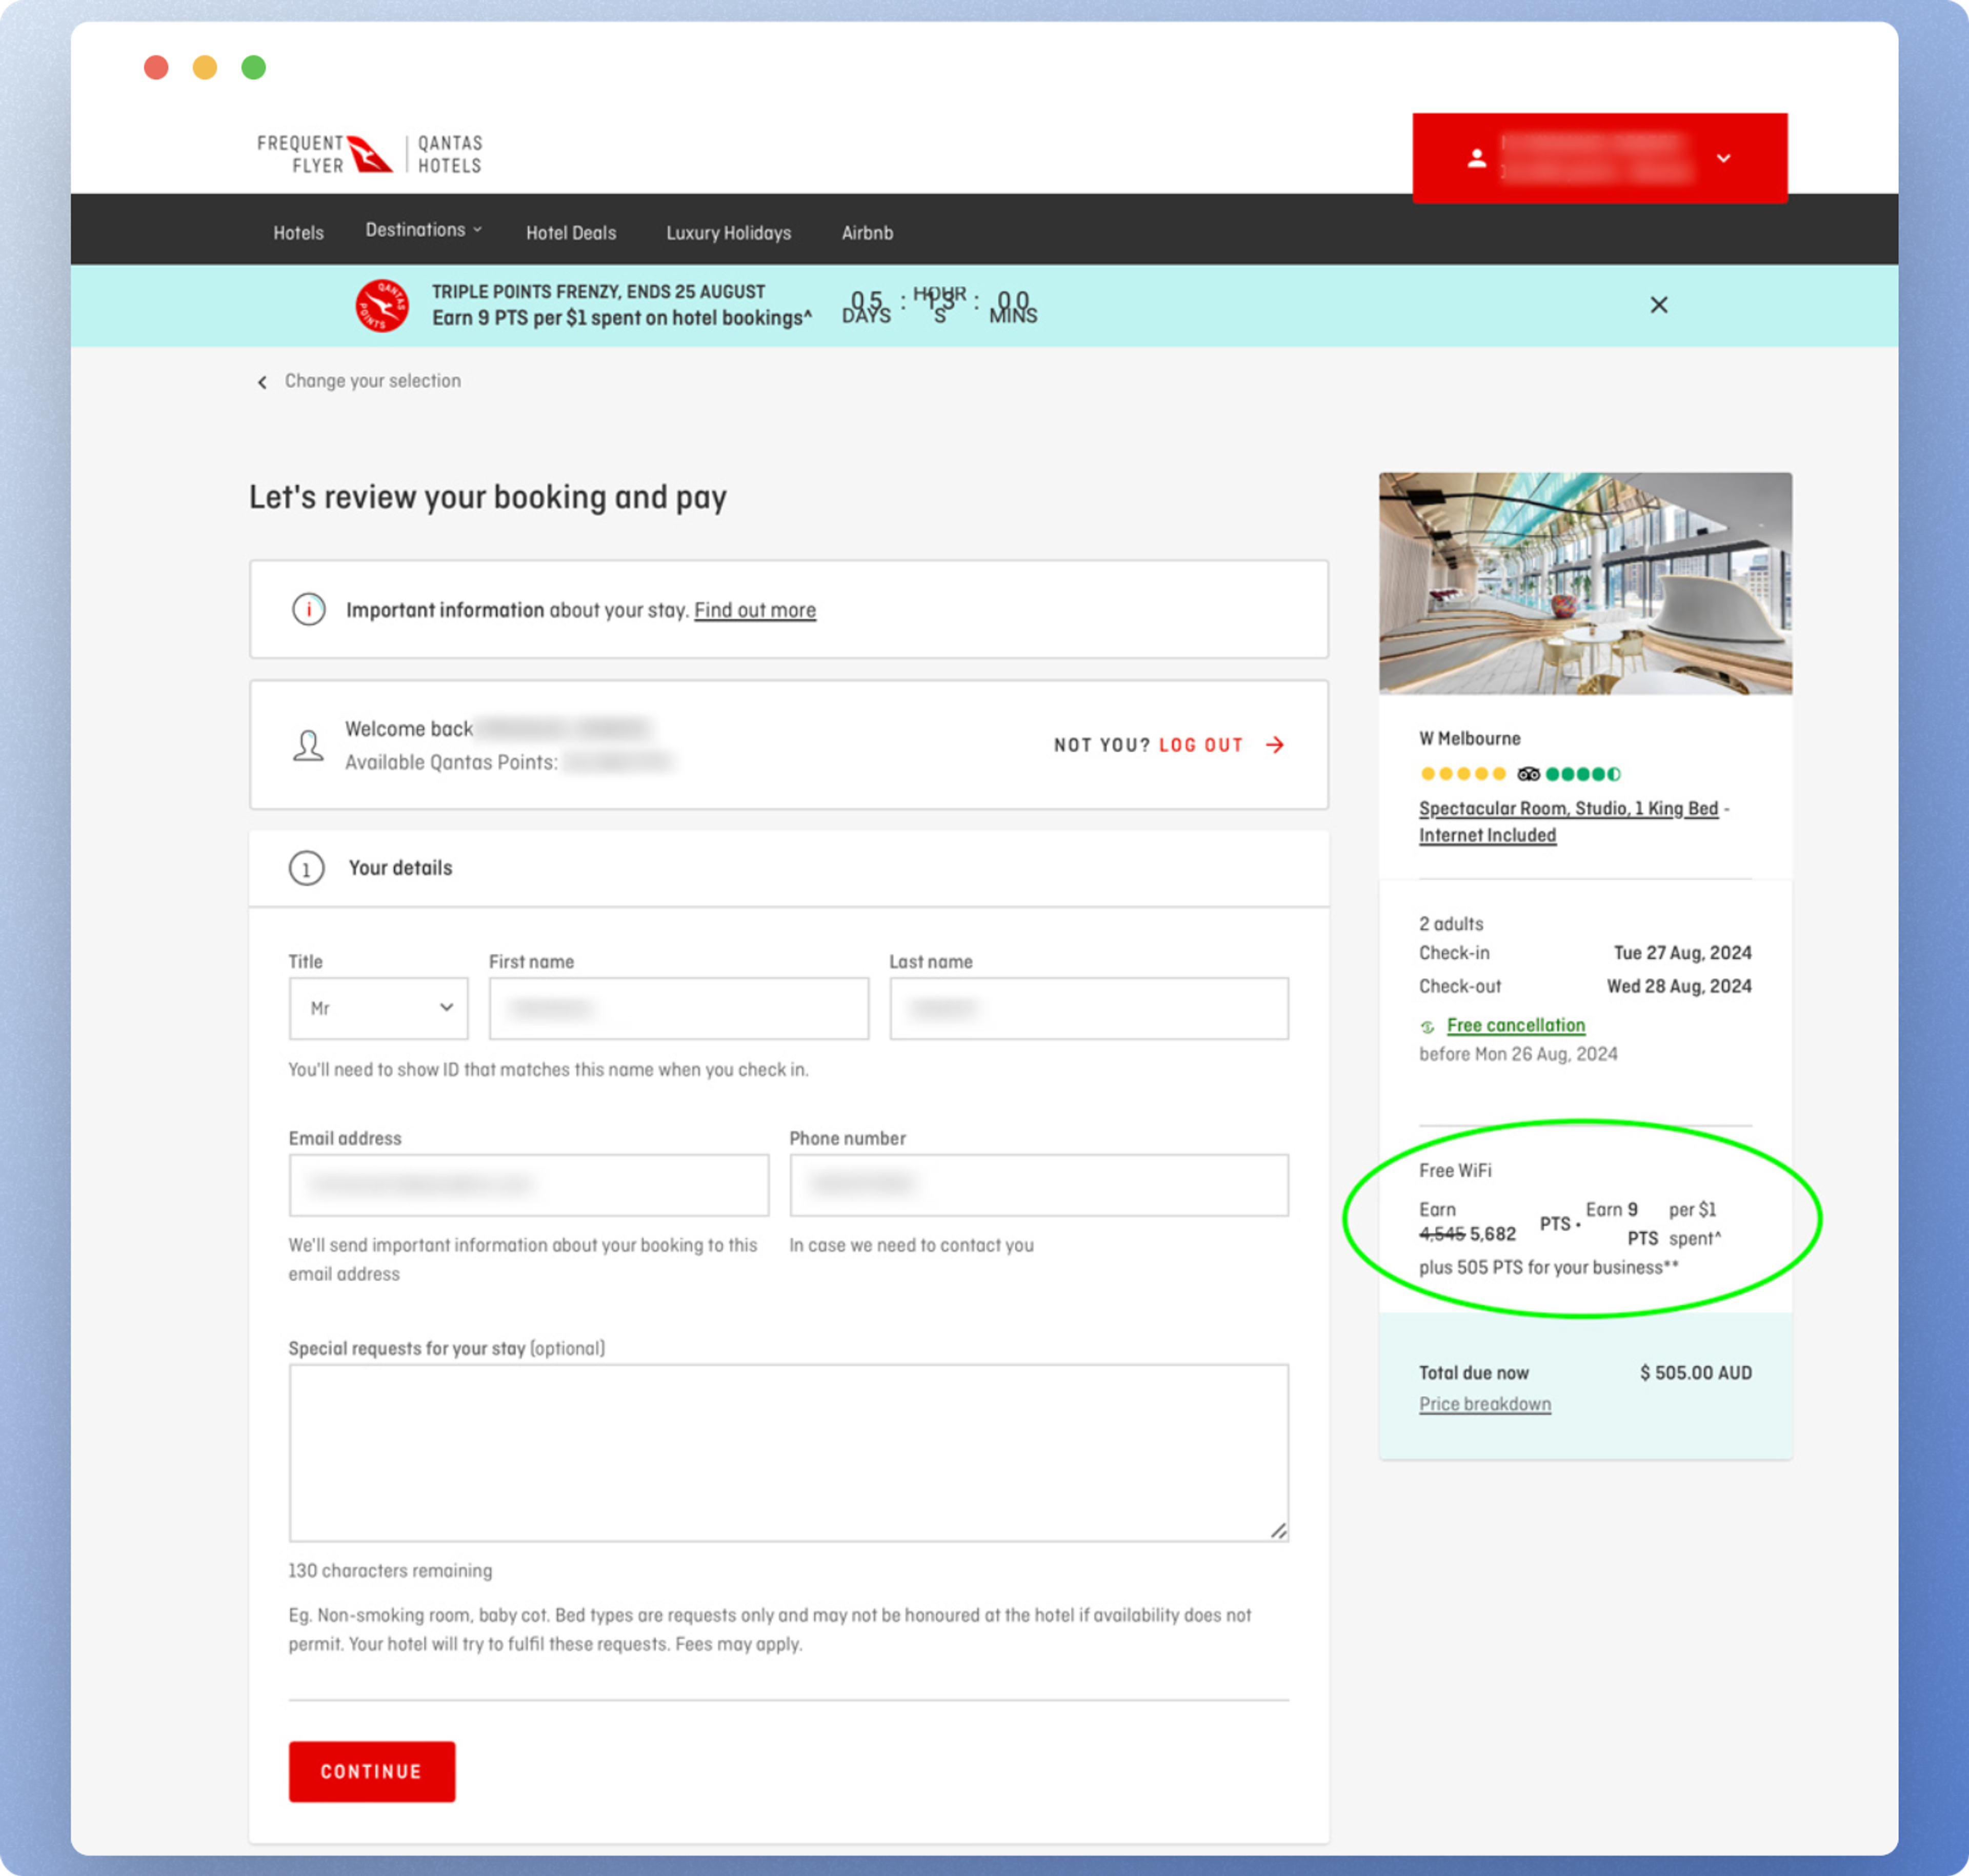
Task: Go to Luxury Holidays in navigation
Action: pos(728,233)
